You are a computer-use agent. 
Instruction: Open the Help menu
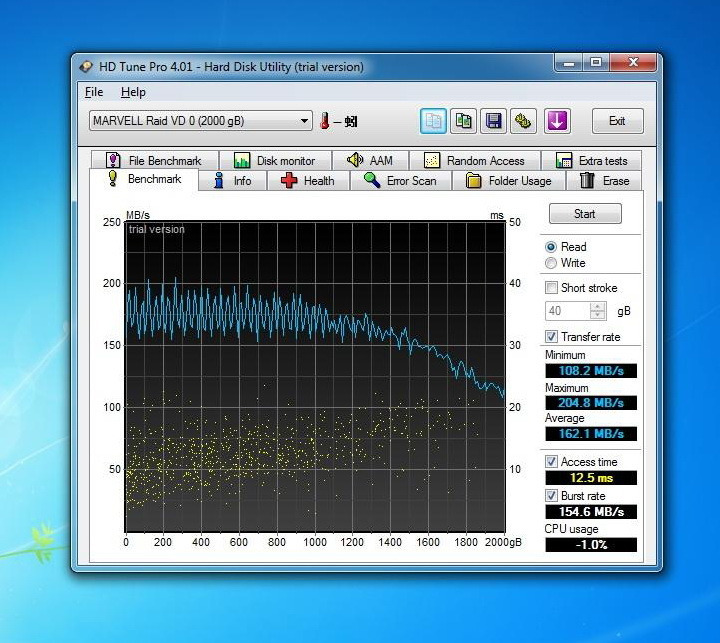[133, 92]
